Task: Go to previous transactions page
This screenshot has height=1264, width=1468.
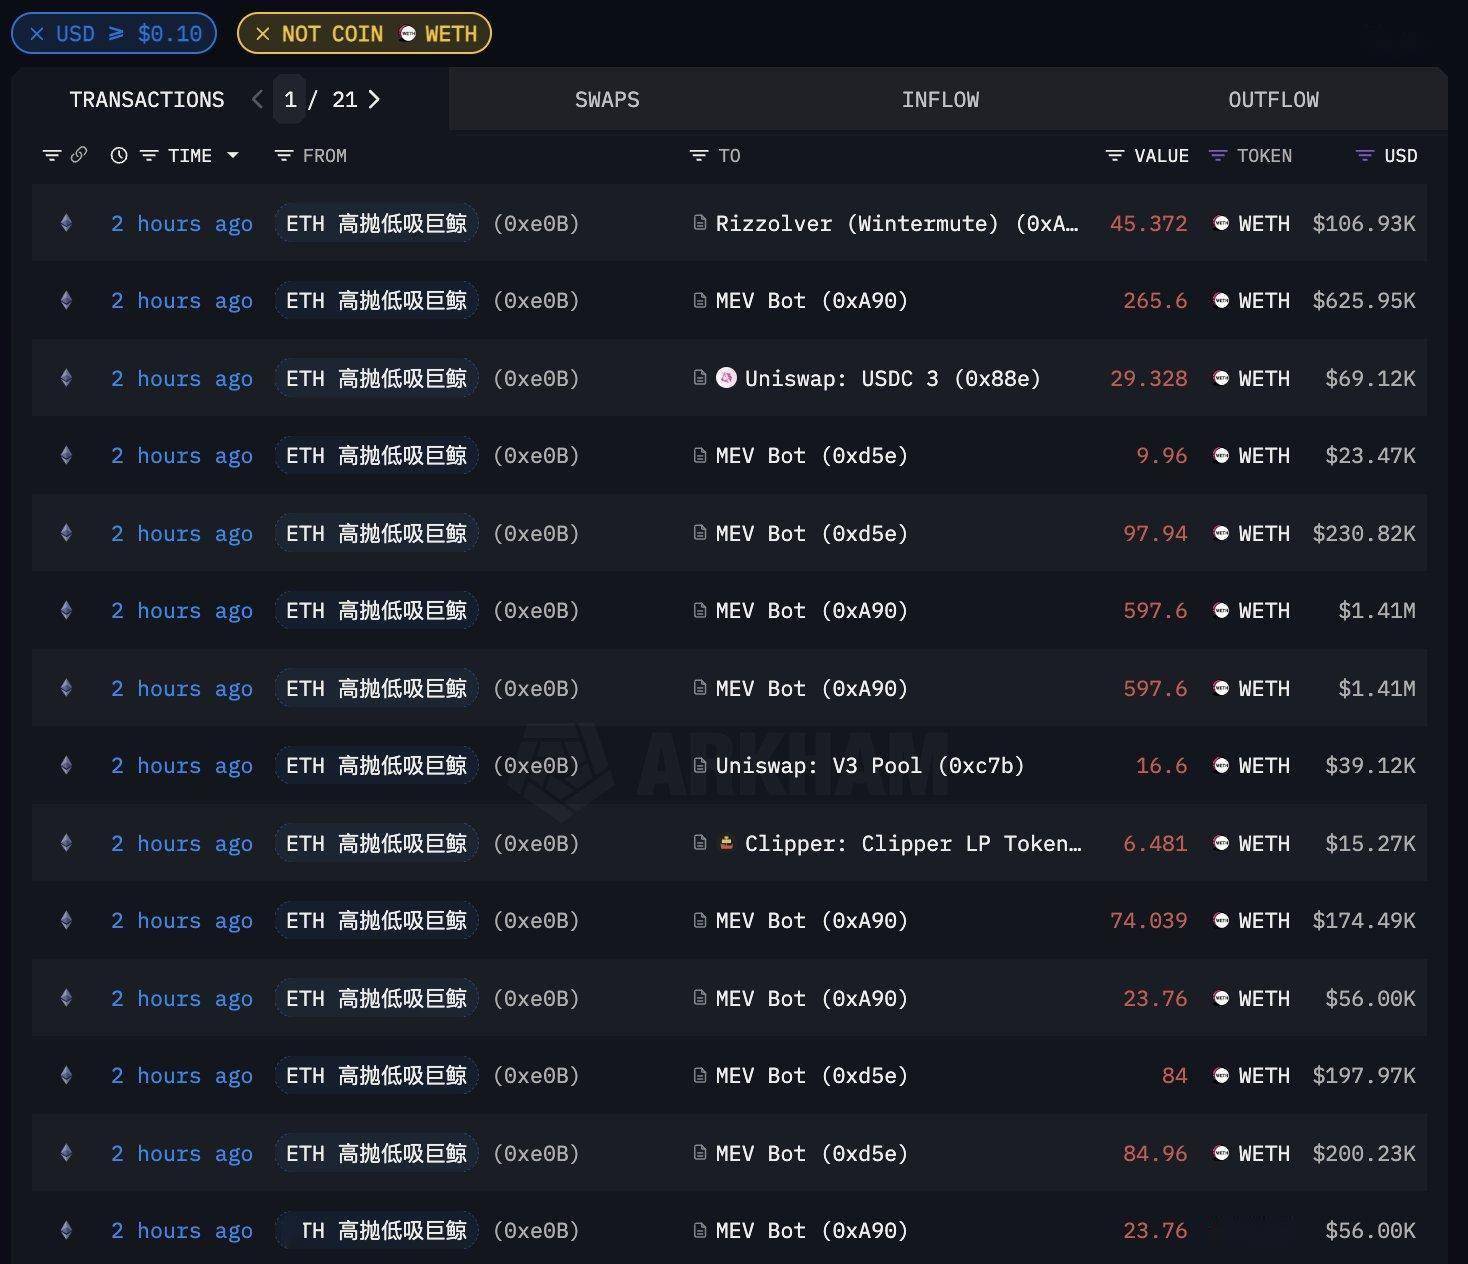Action: tap(258, 99)
